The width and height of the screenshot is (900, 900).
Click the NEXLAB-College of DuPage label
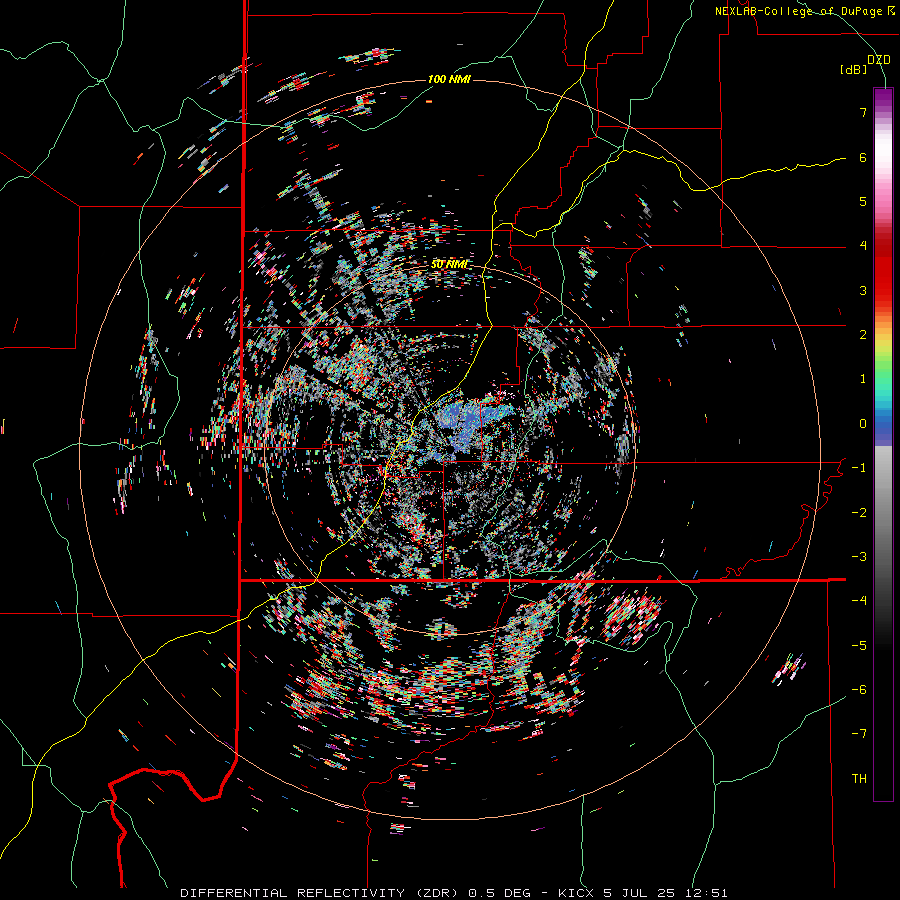click(804, 11)
